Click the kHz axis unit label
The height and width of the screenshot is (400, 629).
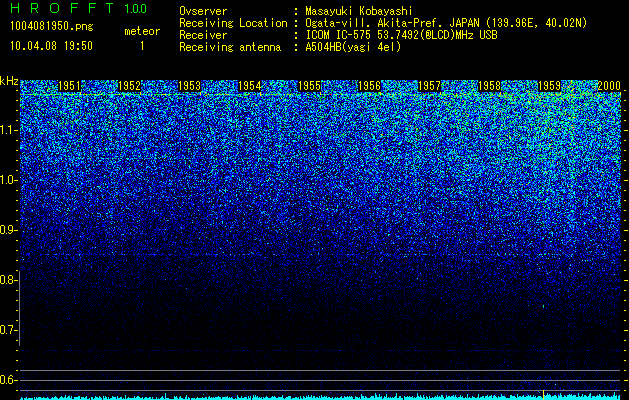tap(9, 81)
